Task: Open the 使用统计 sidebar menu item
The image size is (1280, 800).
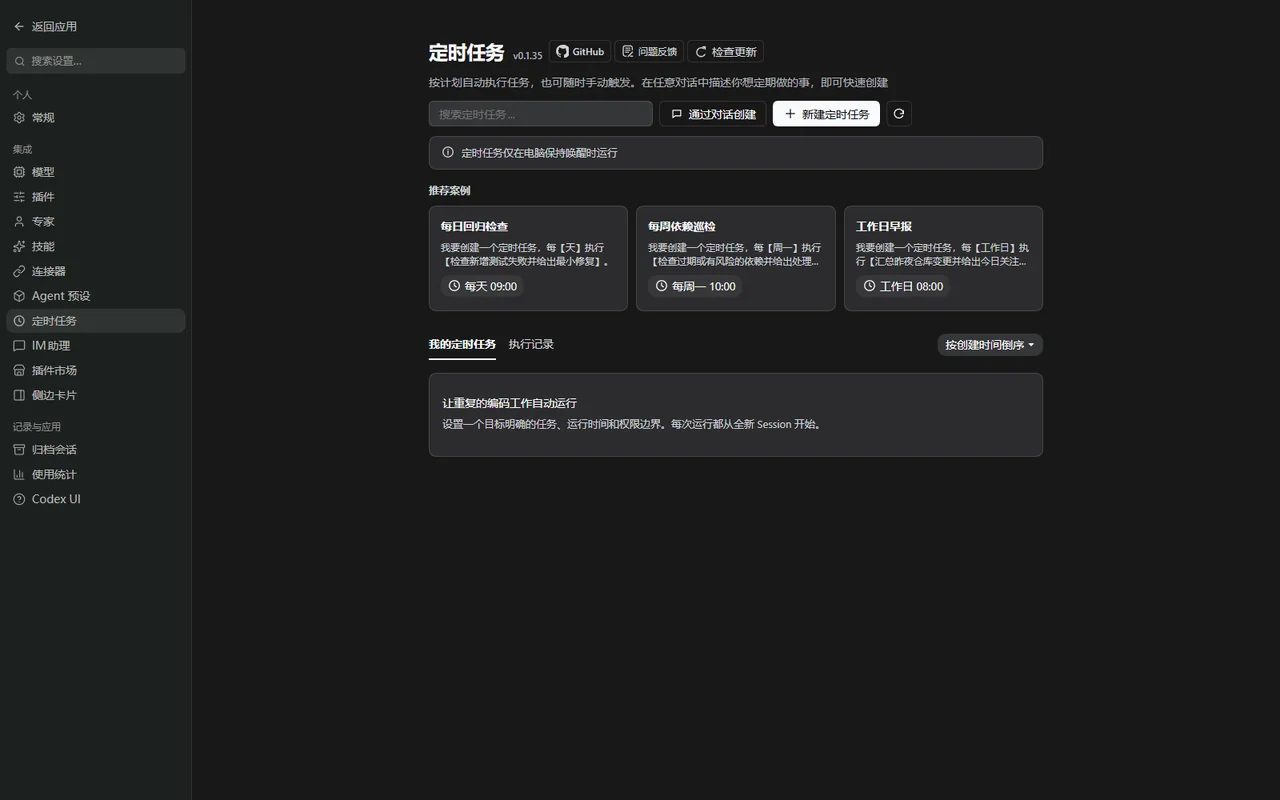Action: click(x=96, y=474)
